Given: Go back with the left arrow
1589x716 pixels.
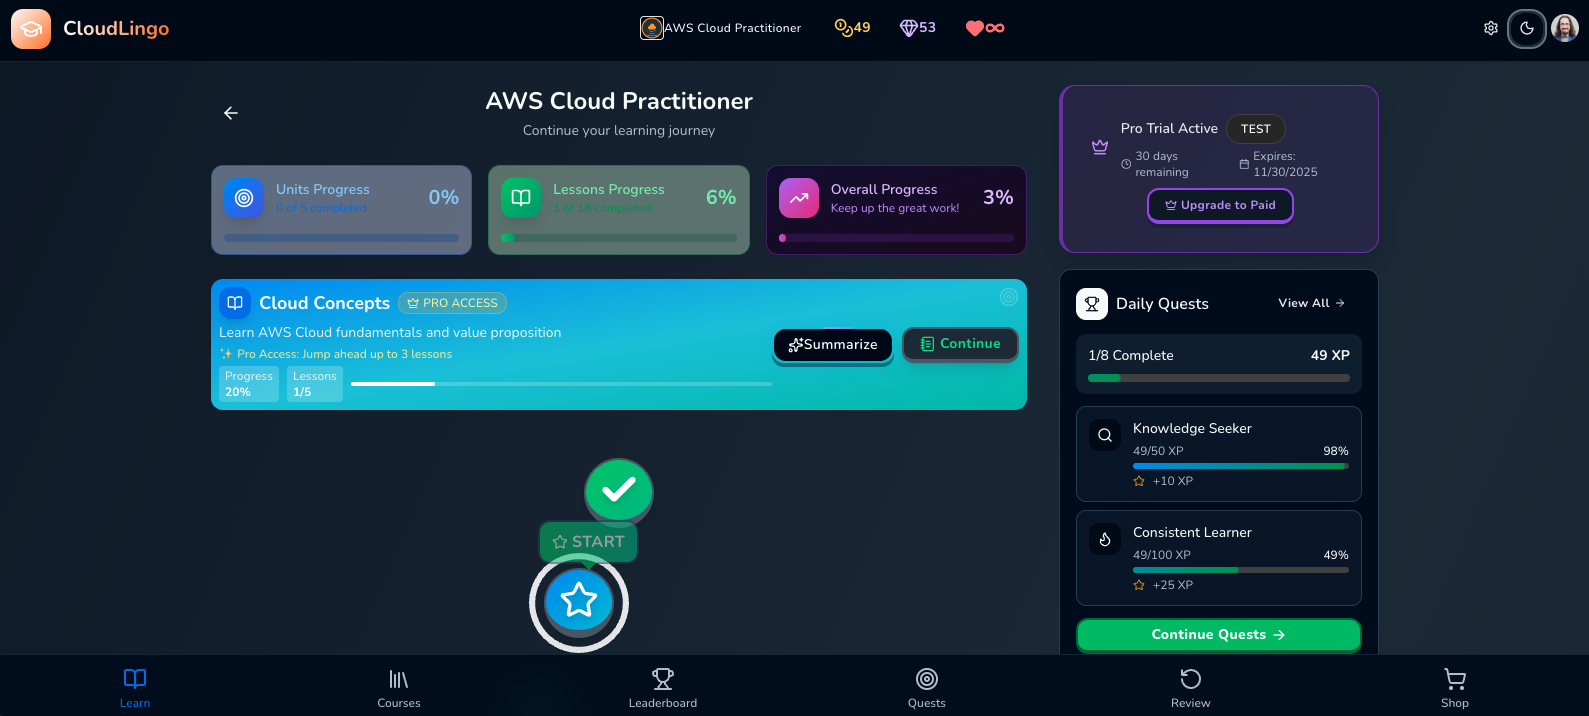Looking at the screenshot, I should click(x=231, y=113).
